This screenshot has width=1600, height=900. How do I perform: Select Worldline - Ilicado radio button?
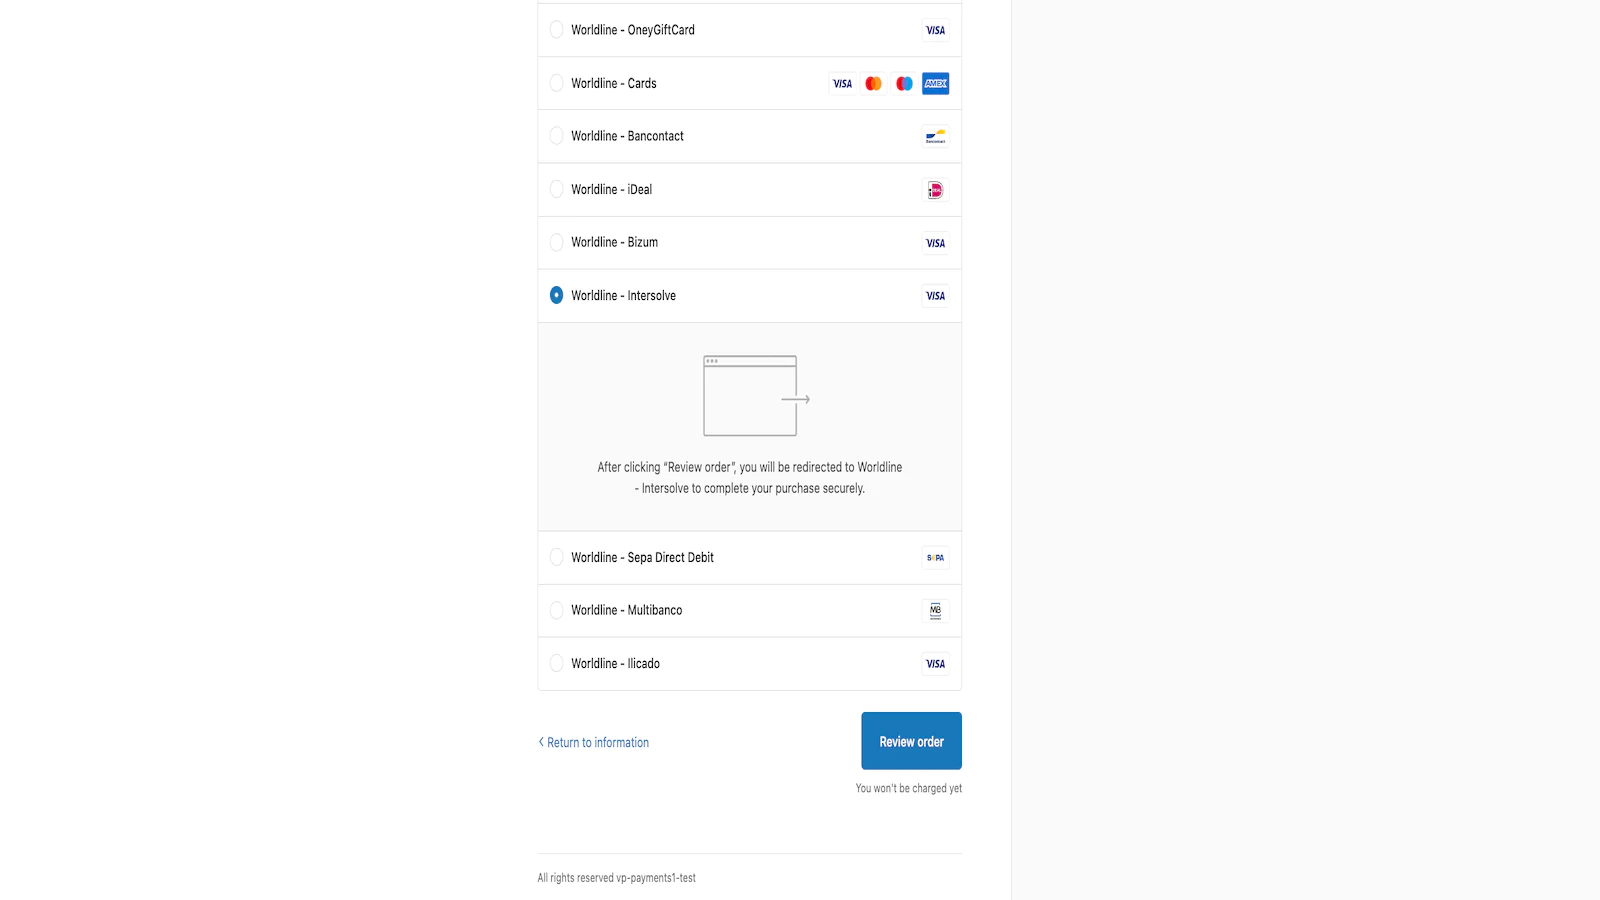[556, 663]
